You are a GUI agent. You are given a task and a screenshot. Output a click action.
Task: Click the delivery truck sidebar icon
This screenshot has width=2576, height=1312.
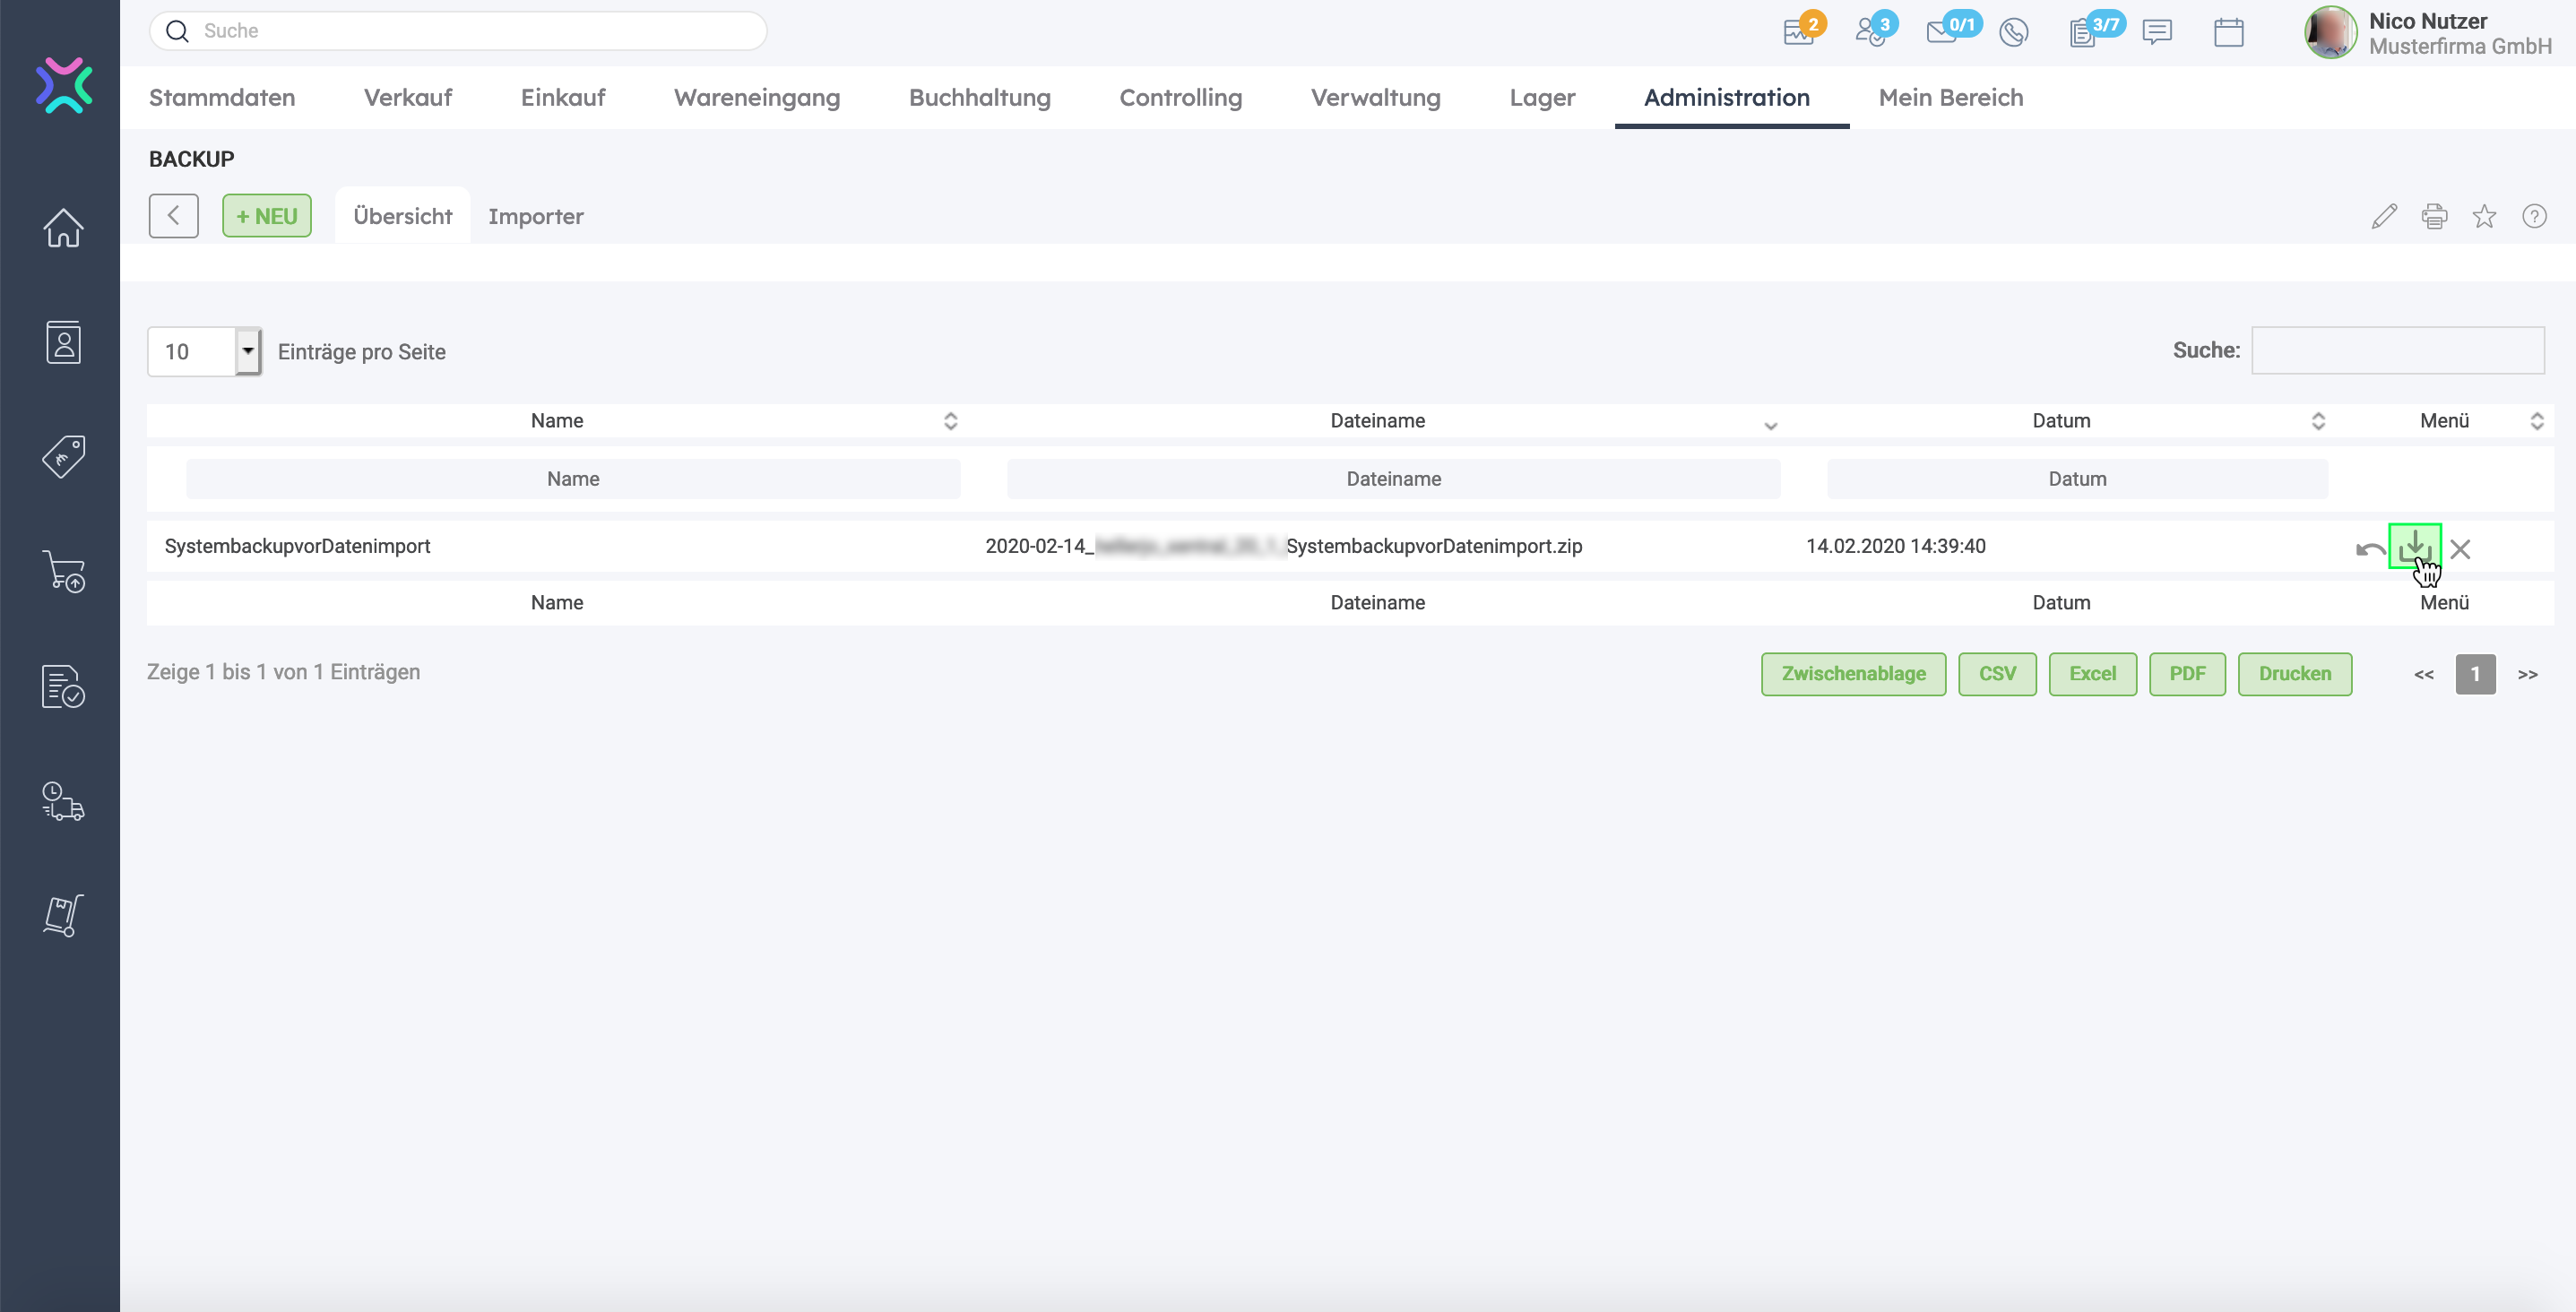63,801
